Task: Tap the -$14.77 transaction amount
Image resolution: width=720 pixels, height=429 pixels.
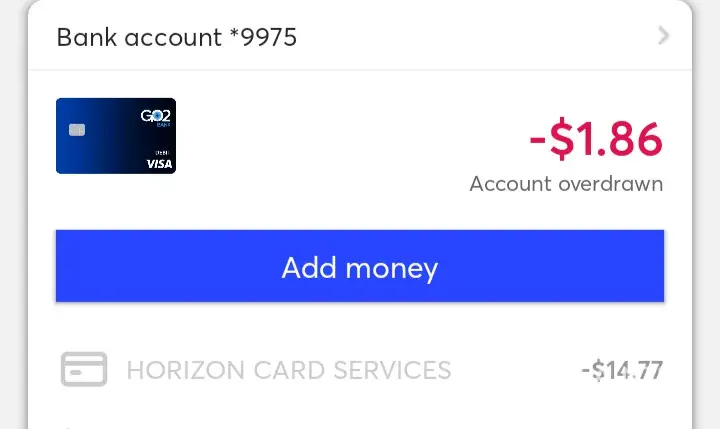Action: point(622,370)
